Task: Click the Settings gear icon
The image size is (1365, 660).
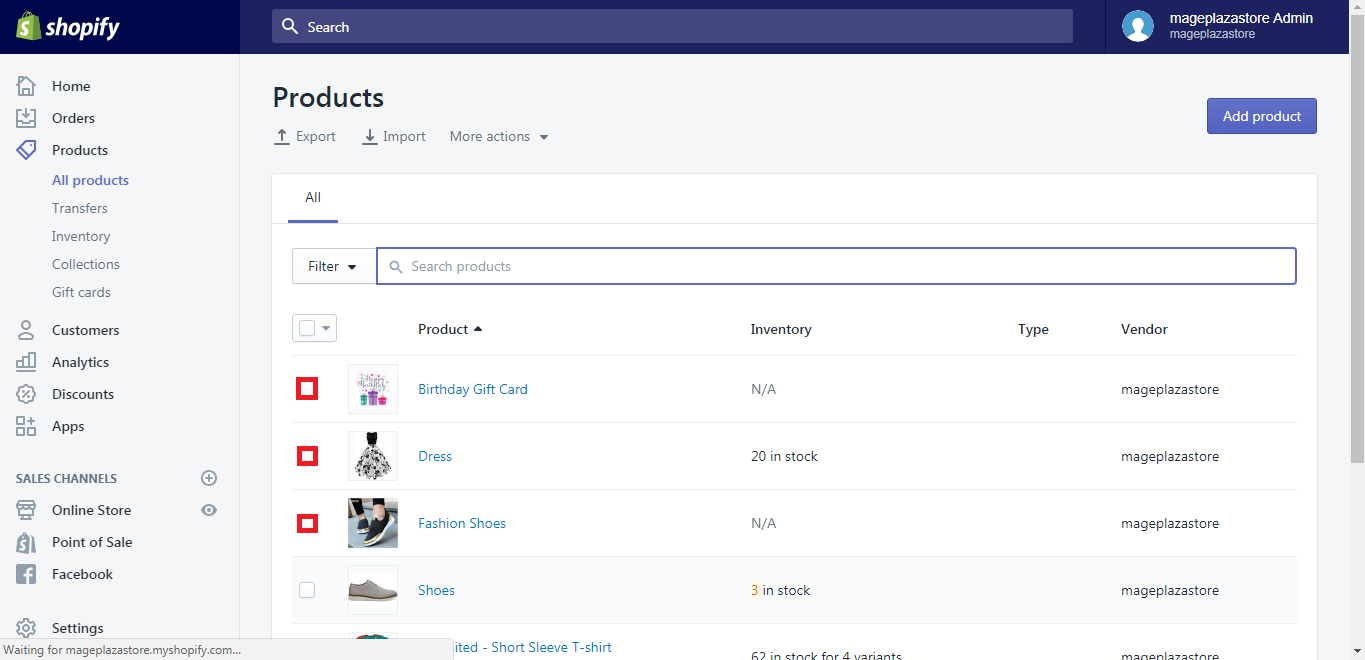Action: 26,628
